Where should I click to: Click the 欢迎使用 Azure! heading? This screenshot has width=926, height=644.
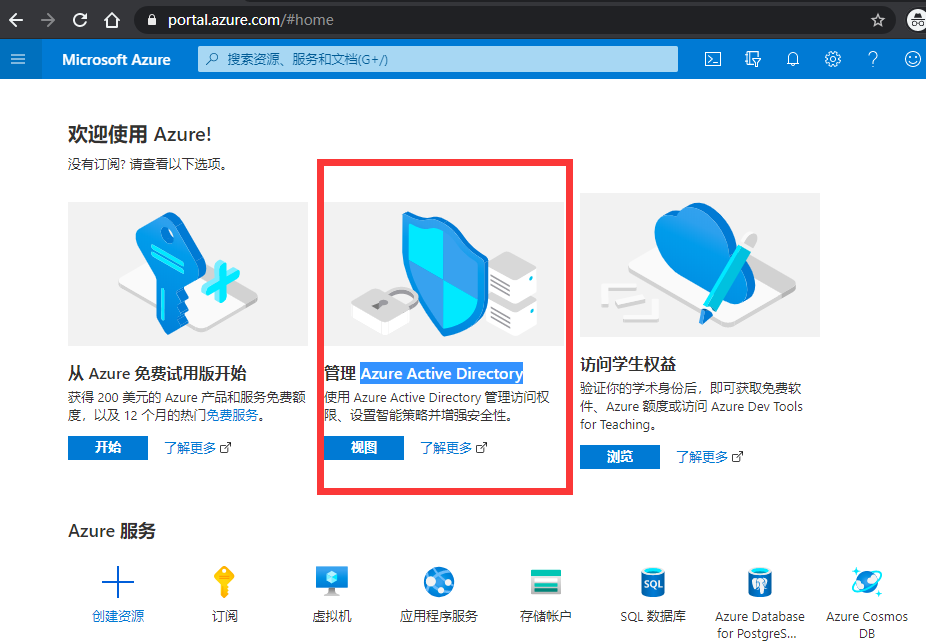139,135
